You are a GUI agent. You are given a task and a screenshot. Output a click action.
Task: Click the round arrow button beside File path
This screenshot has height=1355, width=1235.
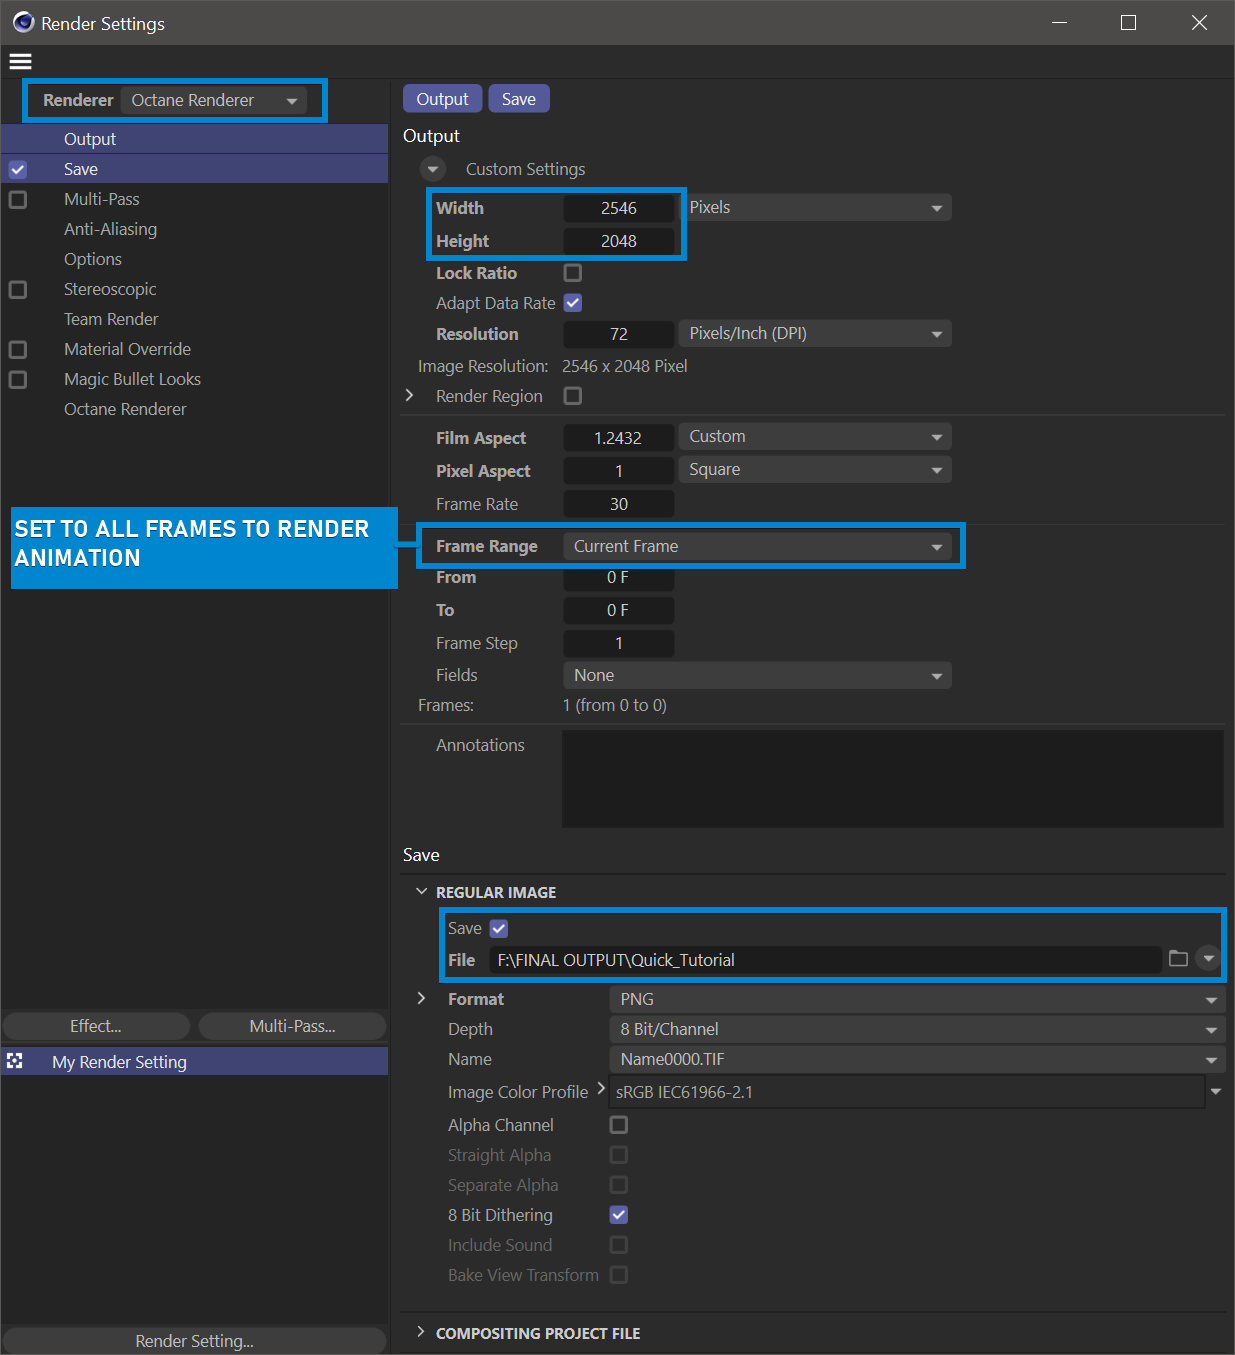(1208, 959)
